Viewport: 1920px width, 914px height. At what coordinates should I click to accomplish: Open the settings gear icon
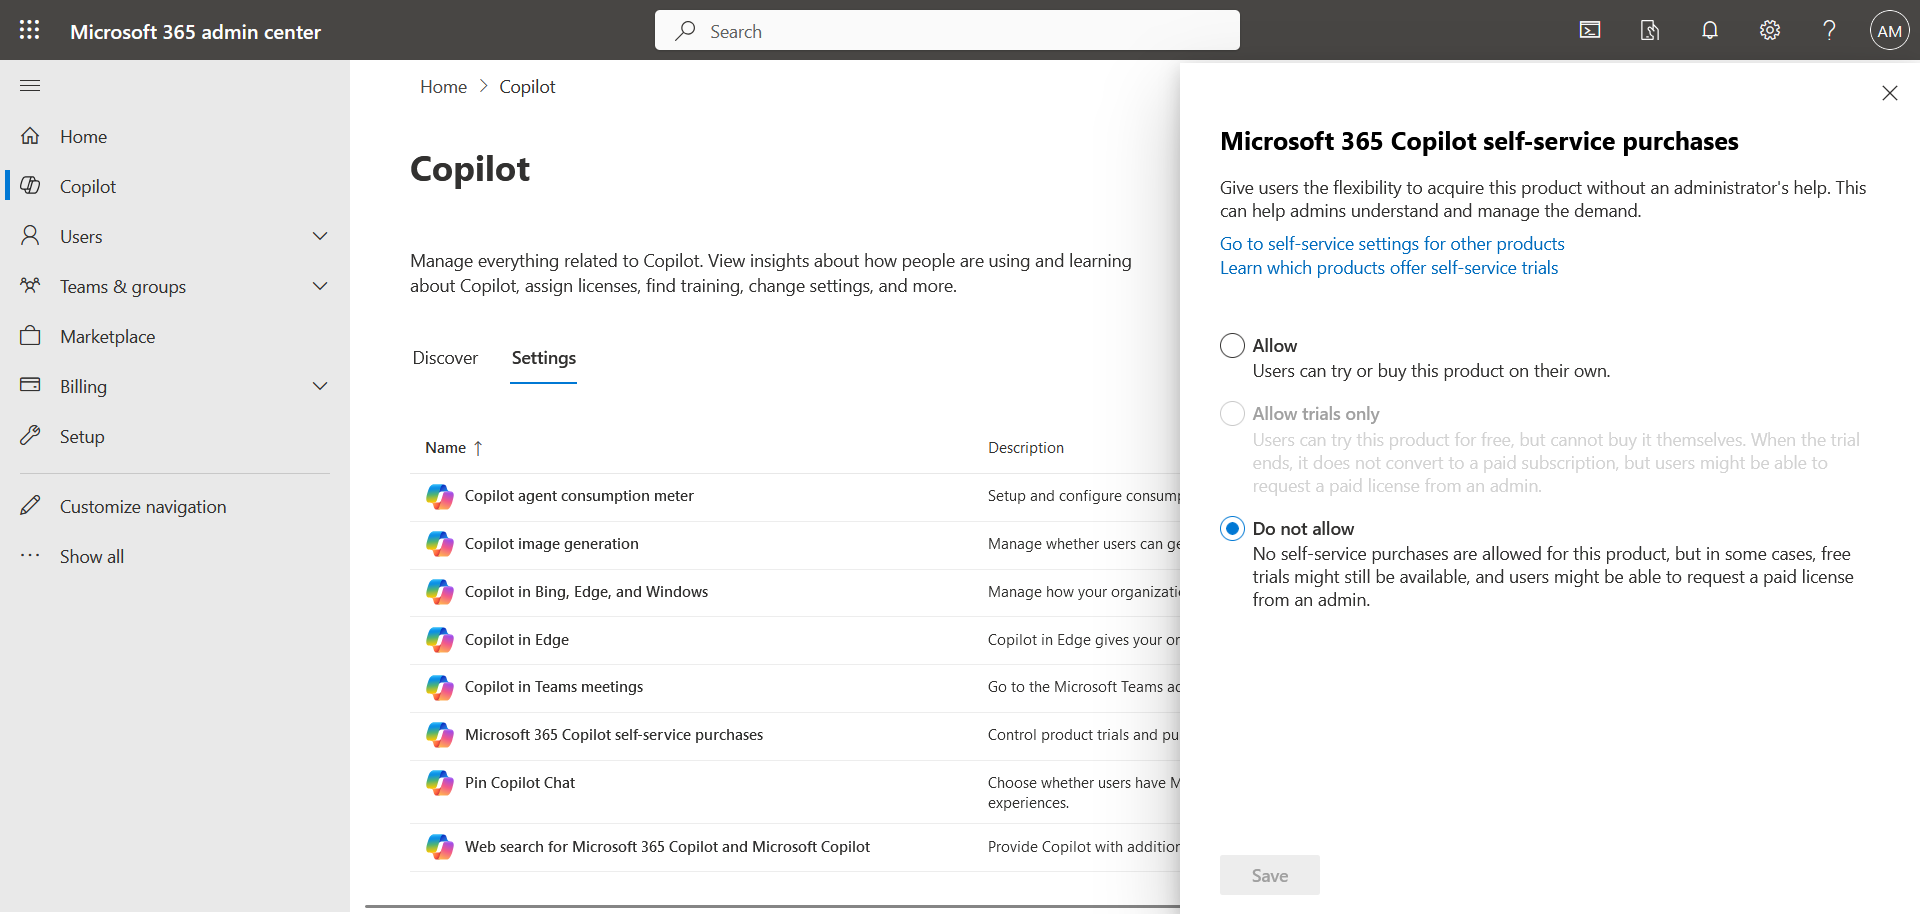pyautogui.click(x=1770, y=30)
